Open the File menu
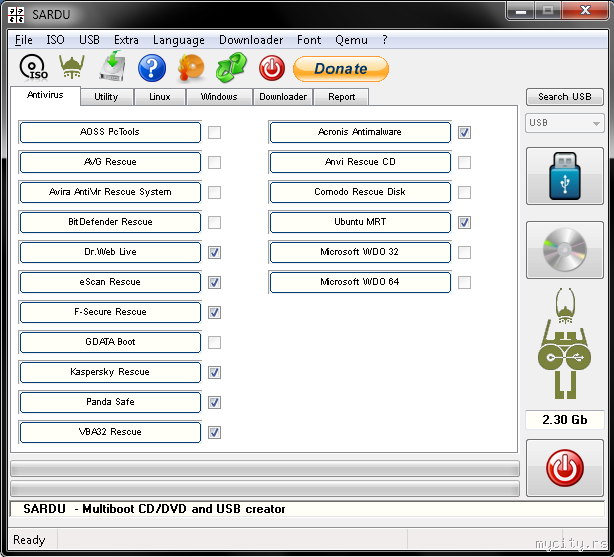The height and width of the screenshot is (557, 614). 24,40
